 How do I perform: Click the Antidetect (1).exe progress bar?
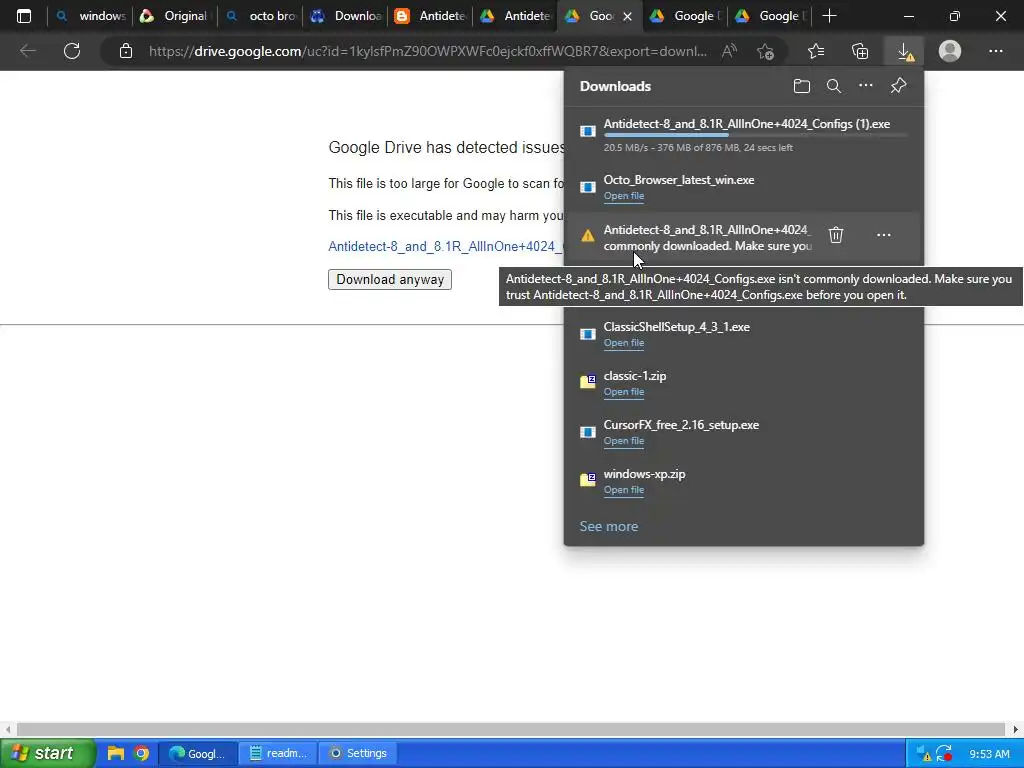point(755,135)
